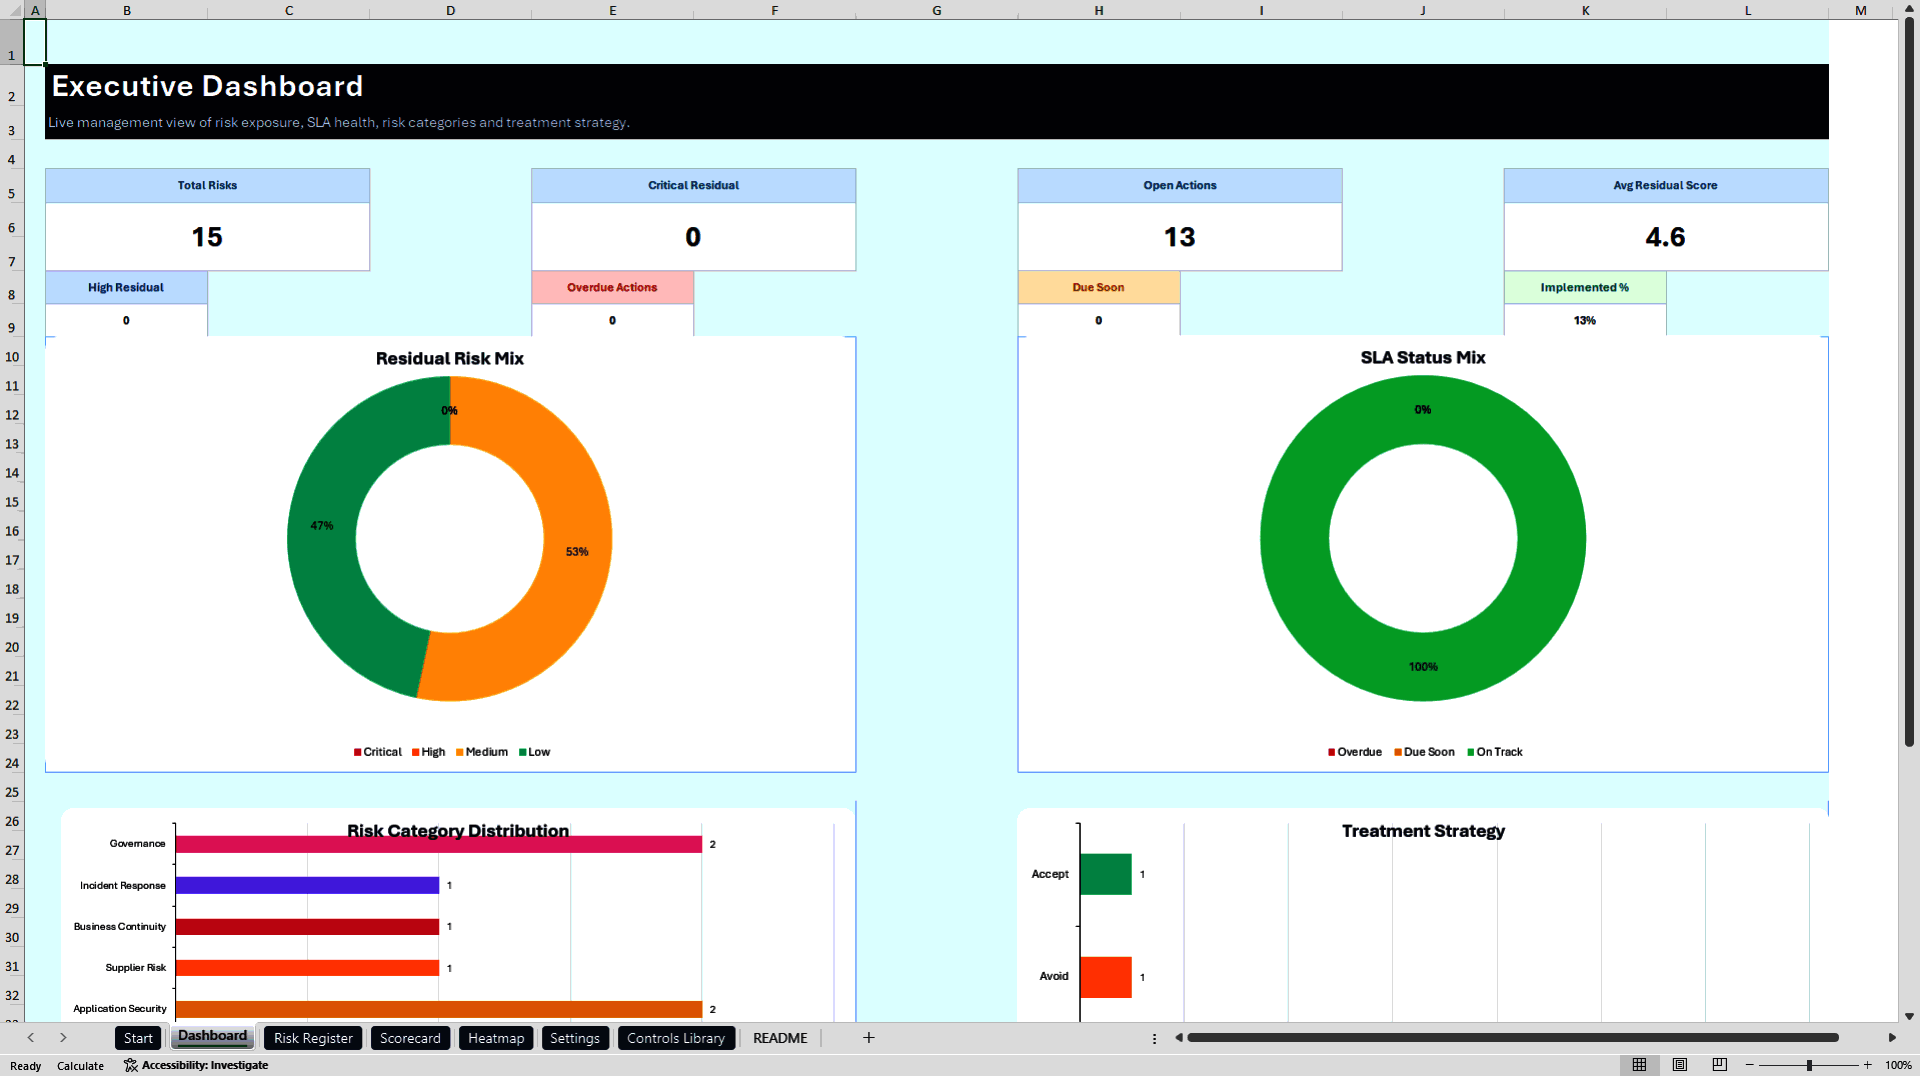Switch to Normal view icon
Image resolution: width=1920 pixels, height=1076 pixels.
click(1639, 1065)
